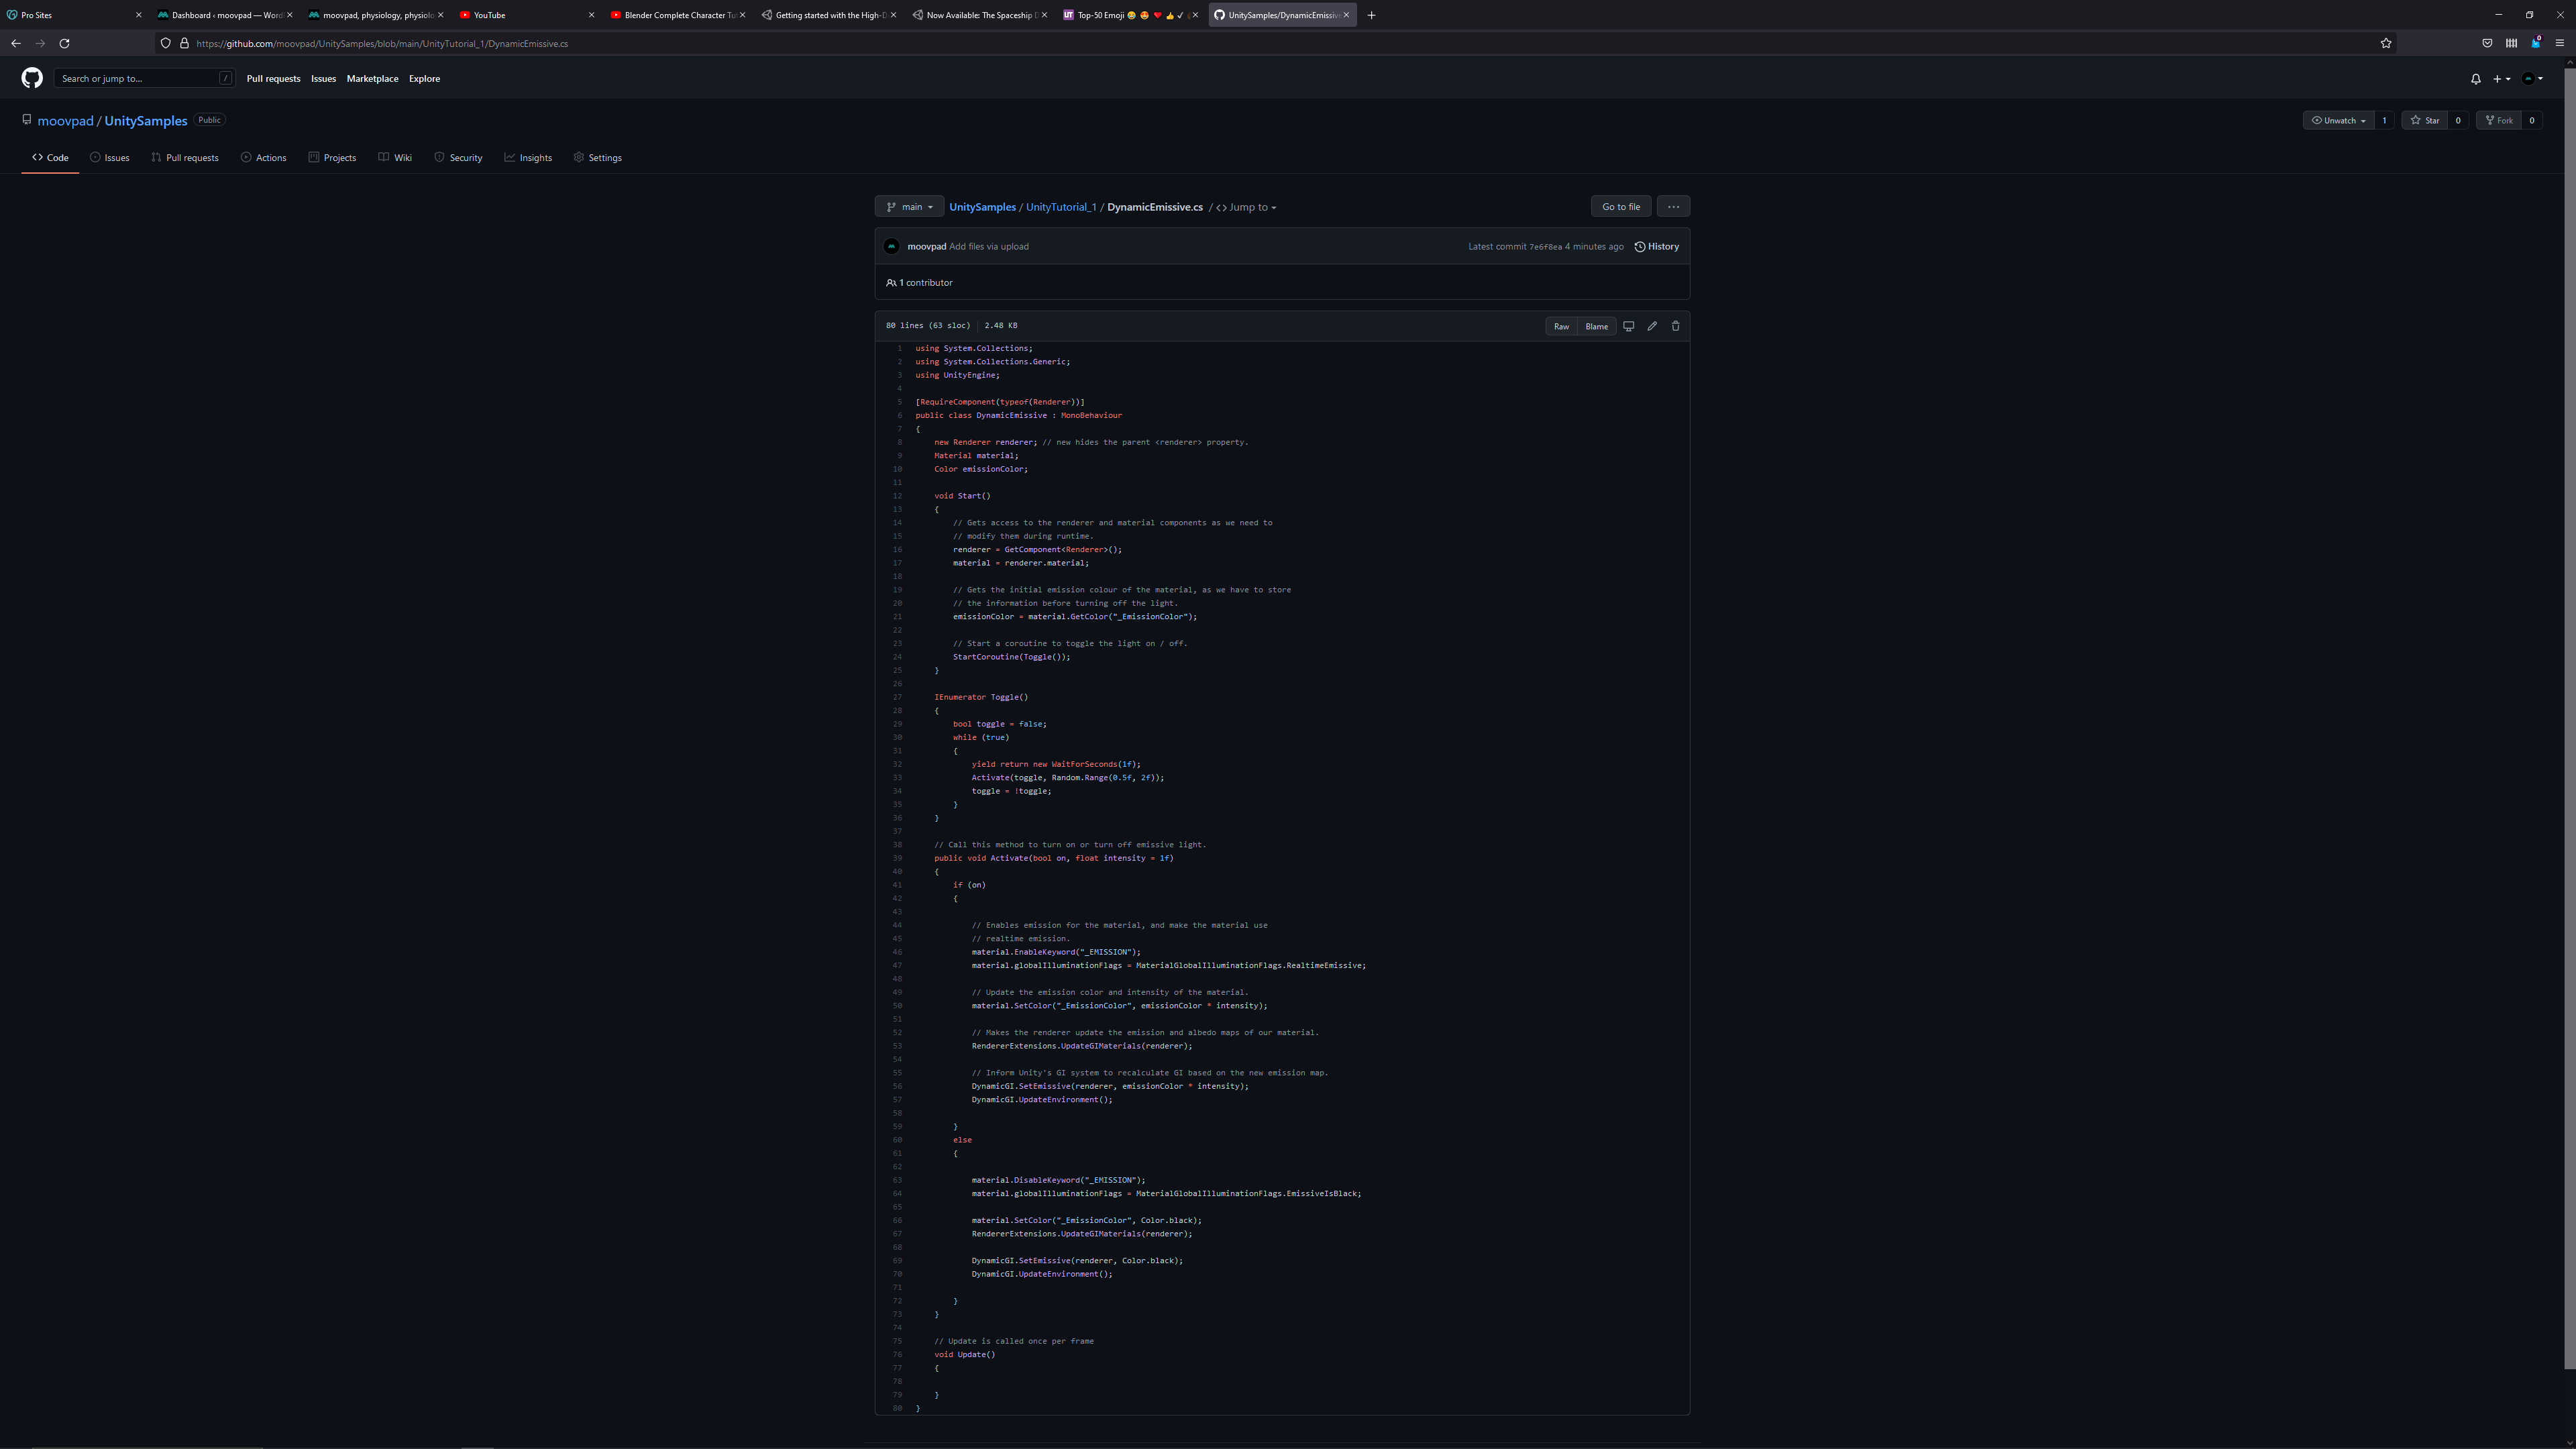Switch to Blender Complete Character tab
Image resolution: width=2576 pixels, height=1449 pixels.
[x=679, y=15]
